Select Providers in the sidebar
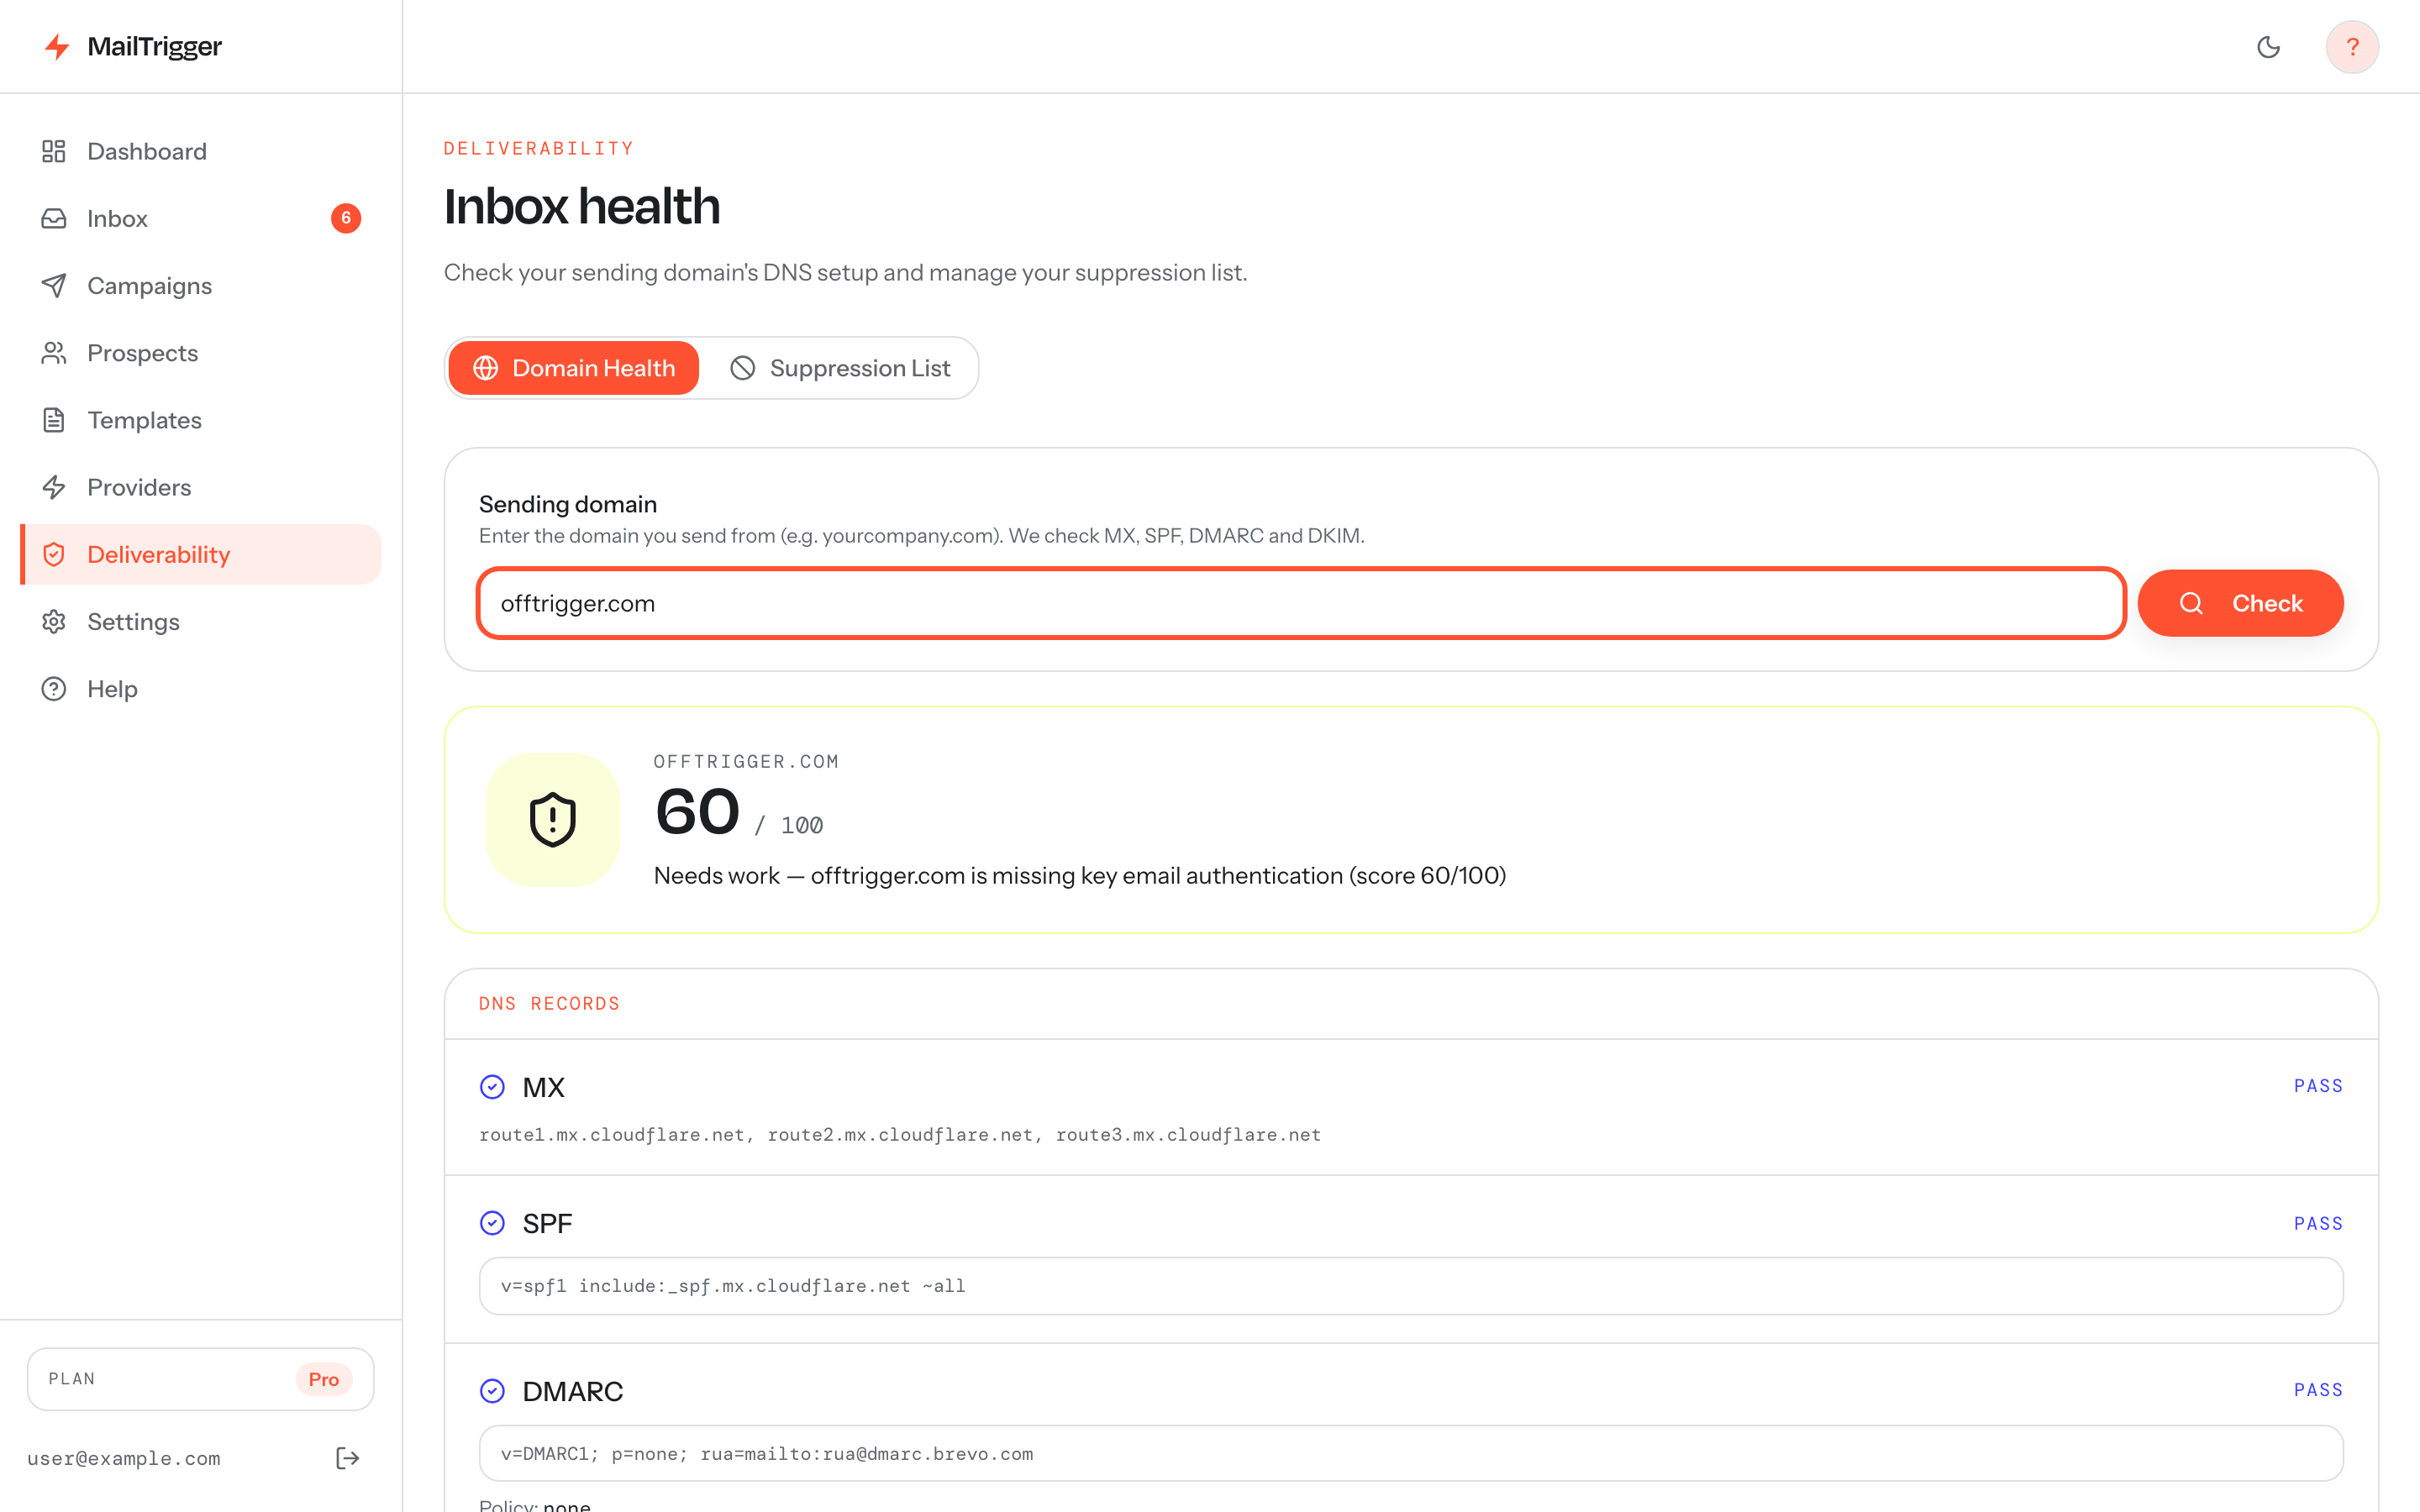This screenshot has width=2420, height=1512. click(200, 487)
